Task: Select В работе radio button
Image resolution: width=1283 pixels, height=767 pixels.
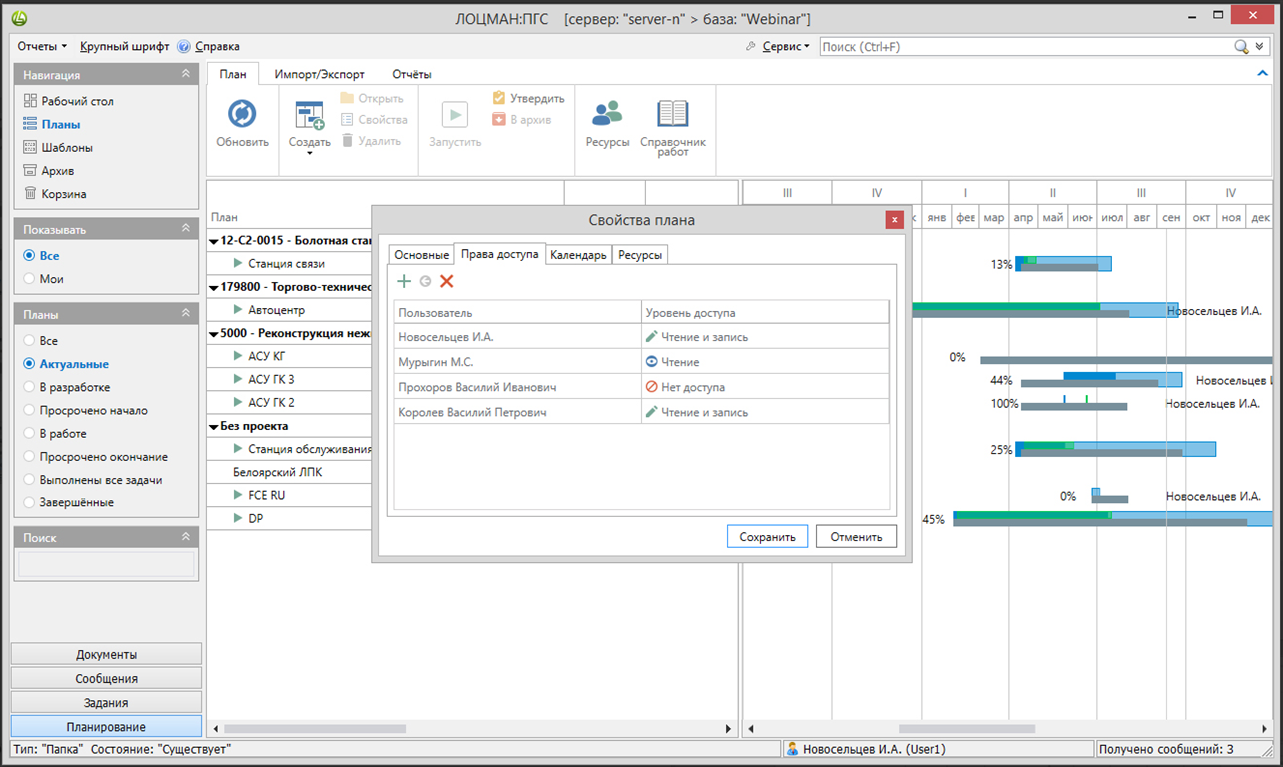Action: [x=30, y=434]
